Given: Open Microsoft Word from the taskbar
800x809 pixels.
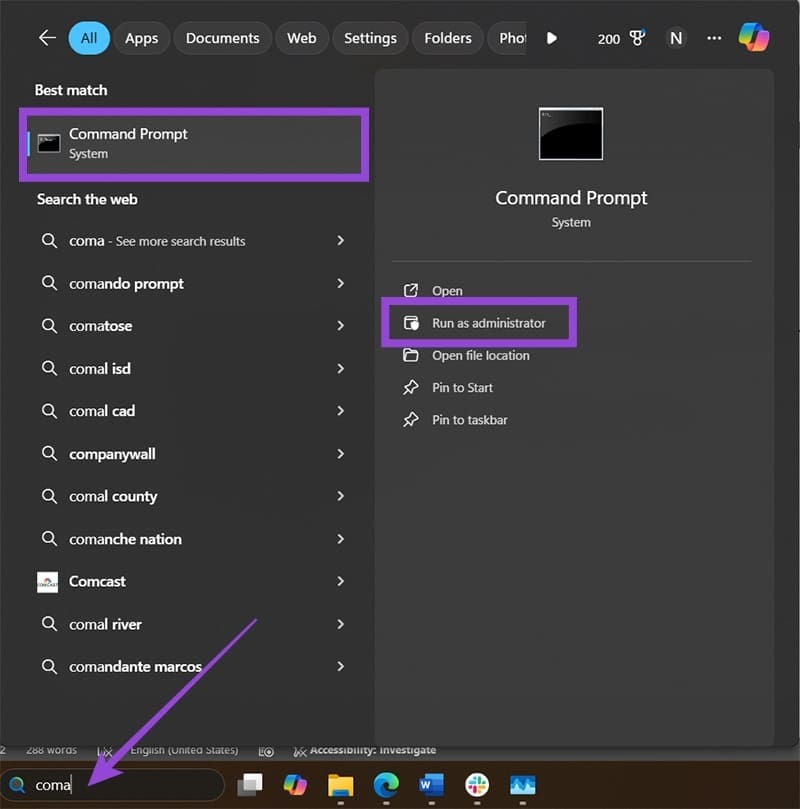Looking at the screenshot, I should (430, 785).
